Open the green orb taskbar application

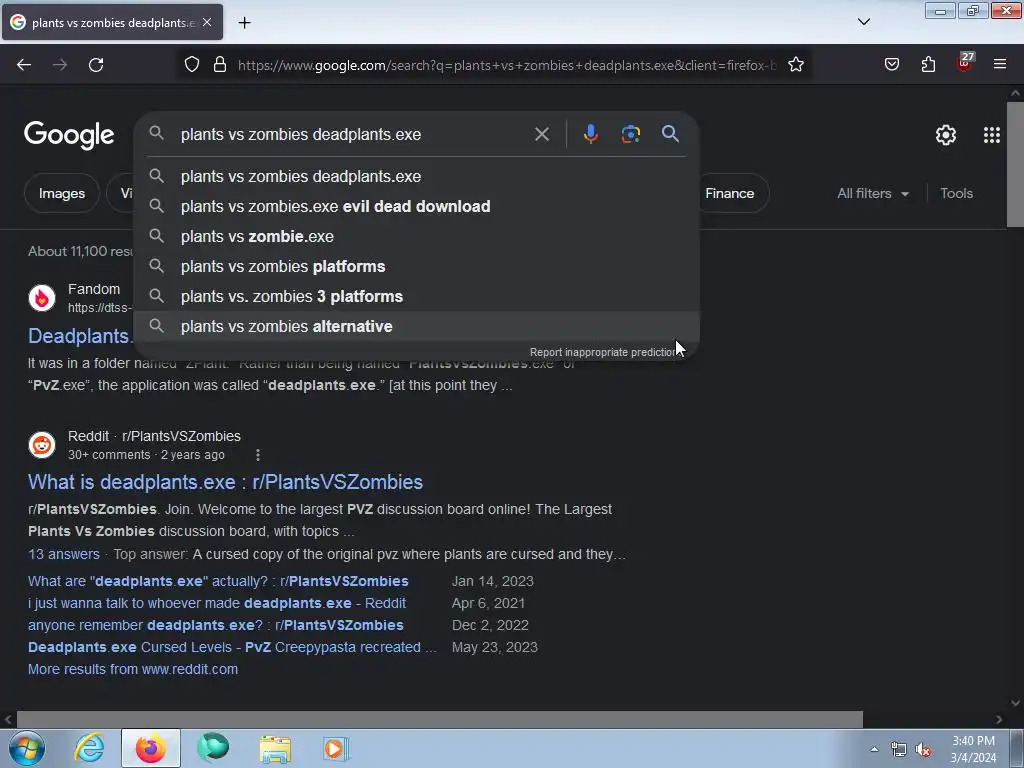click(x=213, y=748)
